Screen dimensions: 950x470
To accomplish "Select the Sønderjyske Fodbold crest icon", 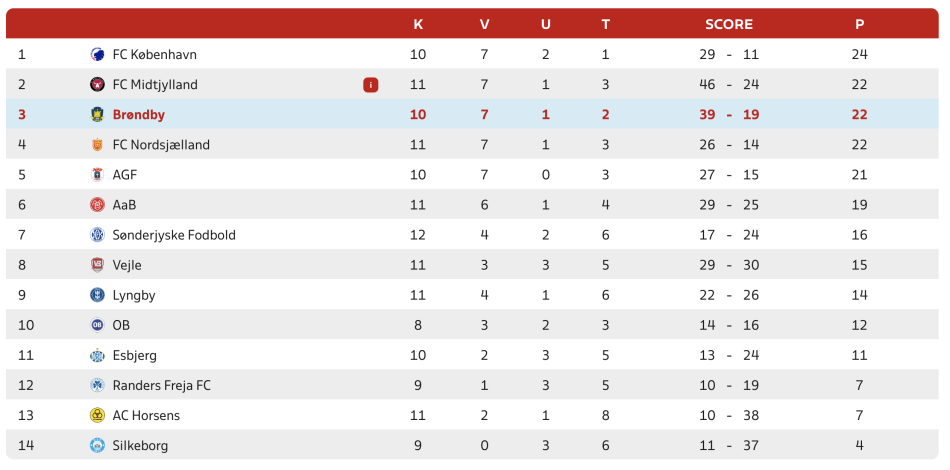I will click(98, 235).
